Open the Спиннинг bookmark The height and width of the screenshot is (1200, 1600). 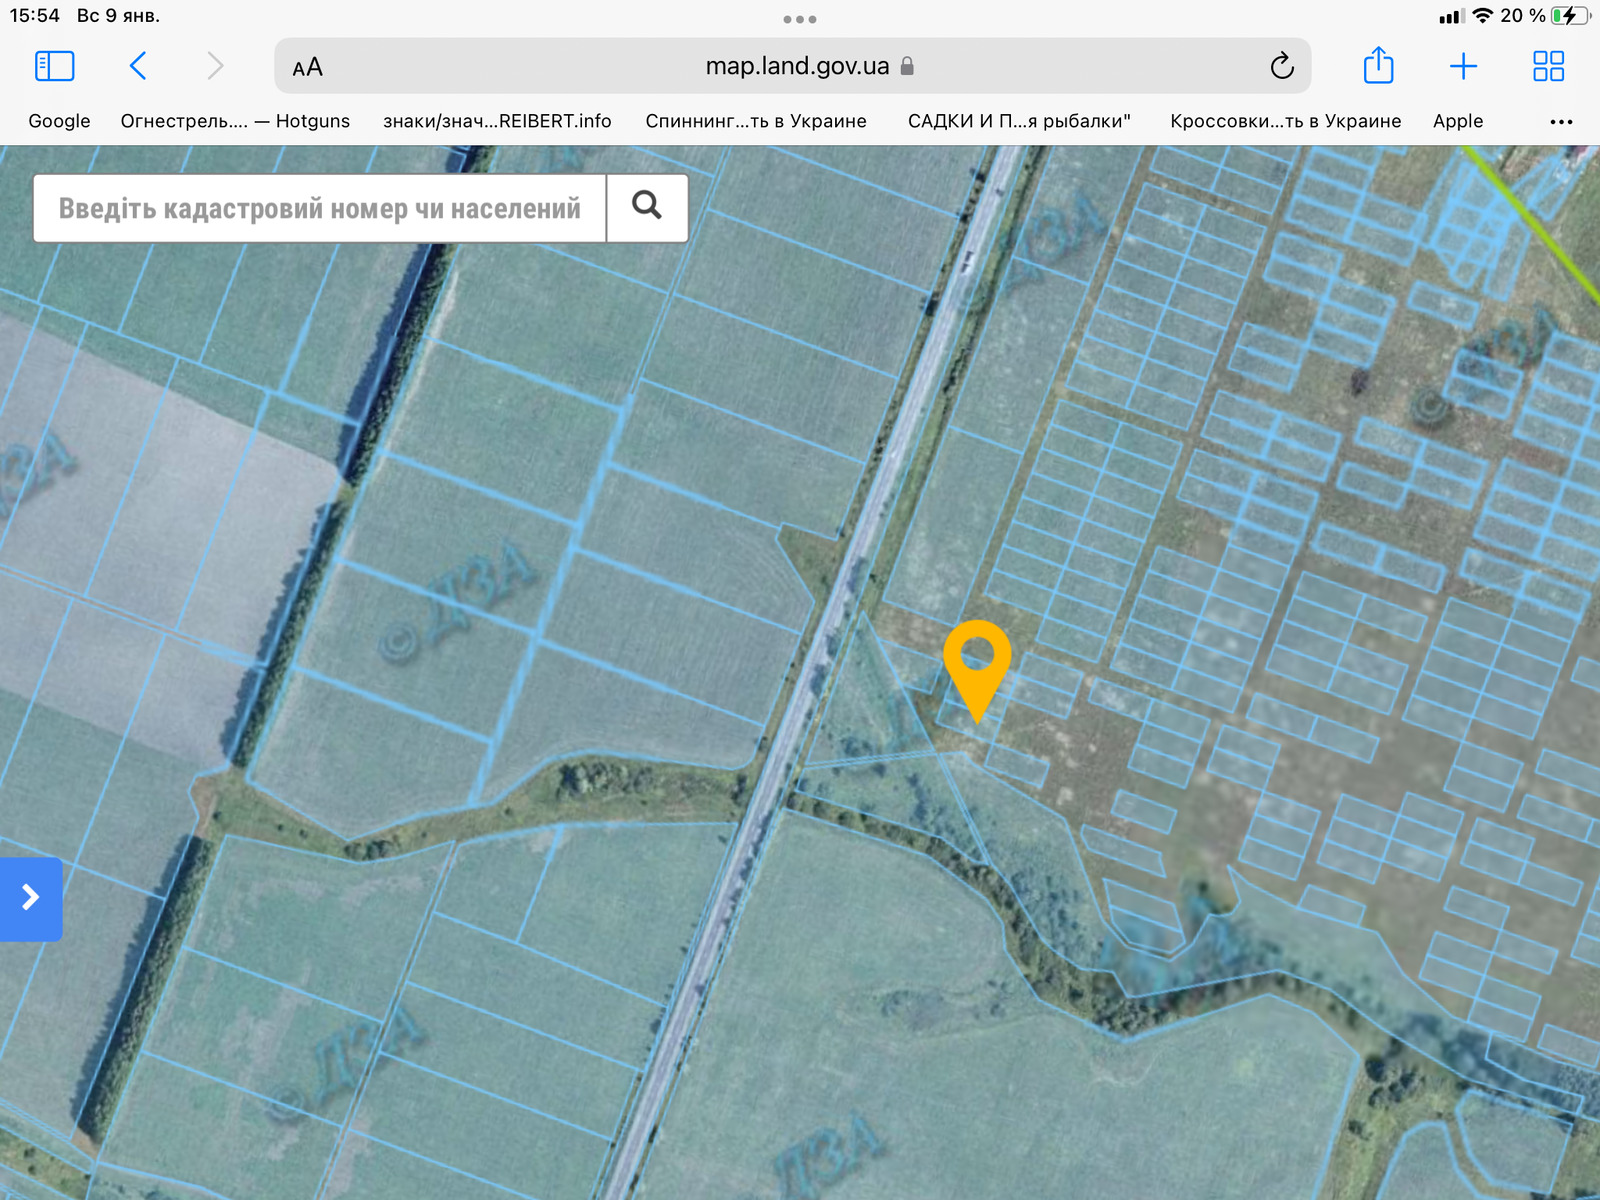click(x=755, y=121)
